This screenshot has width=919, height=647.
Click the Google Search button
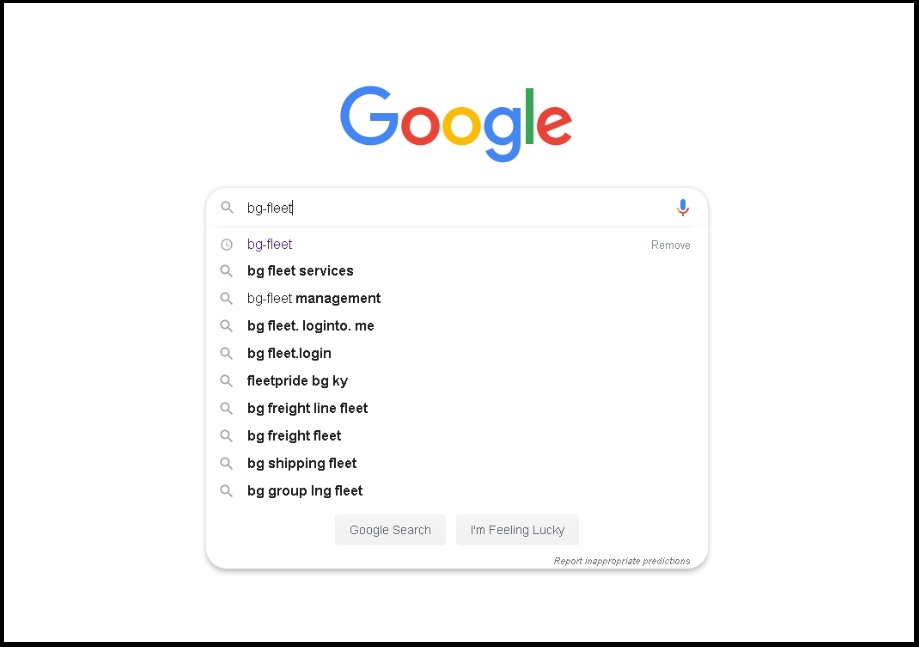tap(390, 530)
